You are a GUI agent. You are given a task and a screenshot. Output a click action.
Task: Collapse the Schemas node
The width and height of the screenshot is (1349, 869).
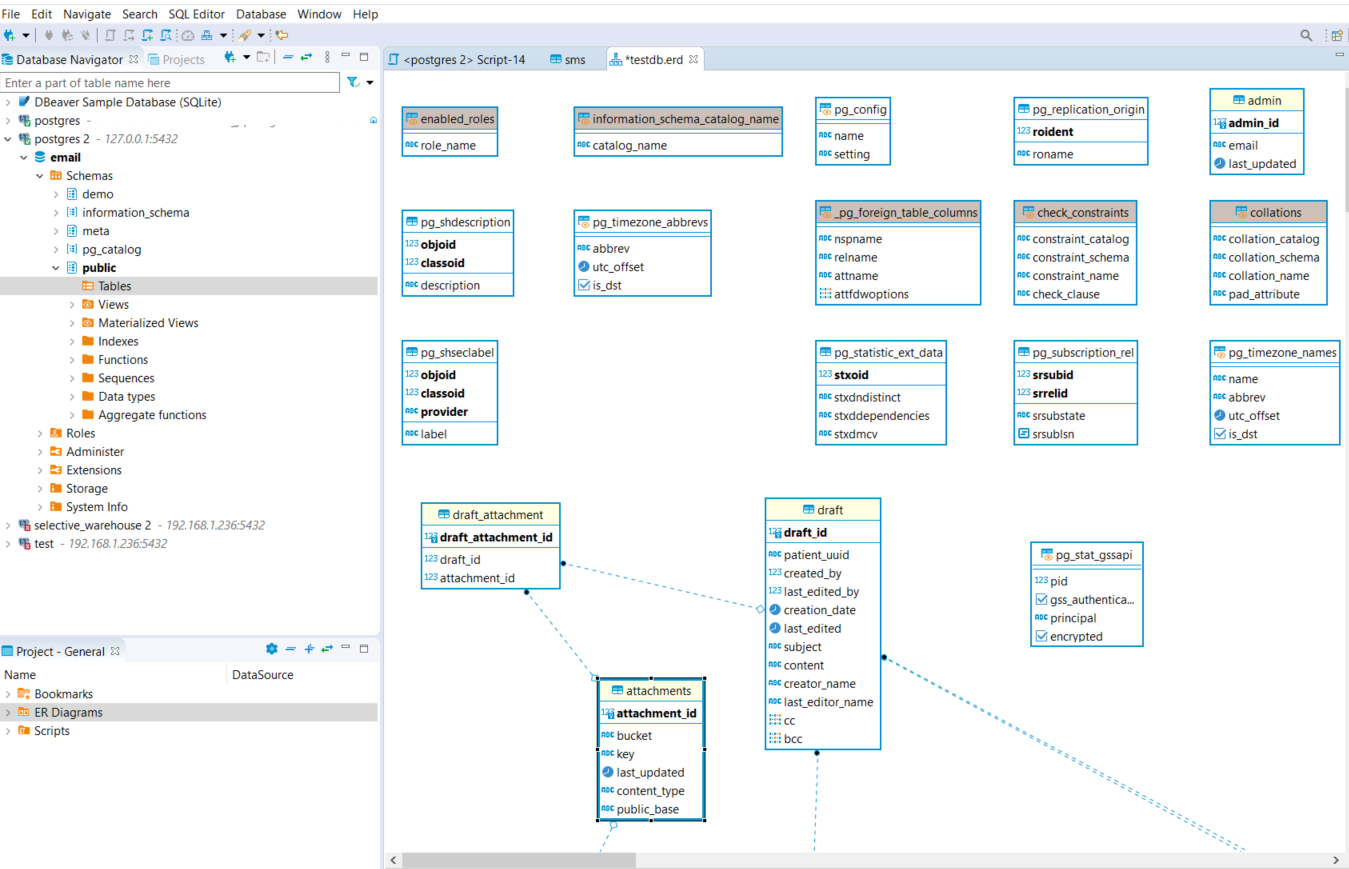pyautogui.click(x=40, y=176)
